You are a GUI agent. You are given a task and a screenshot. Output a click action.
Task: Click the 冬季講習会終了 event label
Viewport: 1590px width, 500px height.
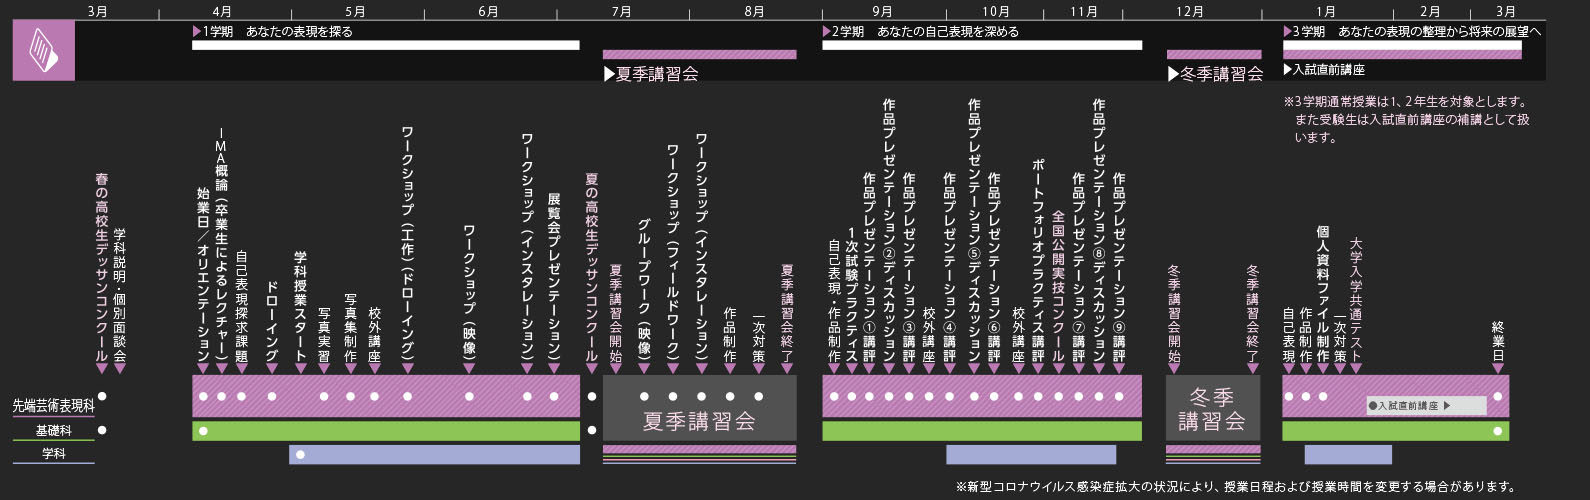pos(1253,314)
